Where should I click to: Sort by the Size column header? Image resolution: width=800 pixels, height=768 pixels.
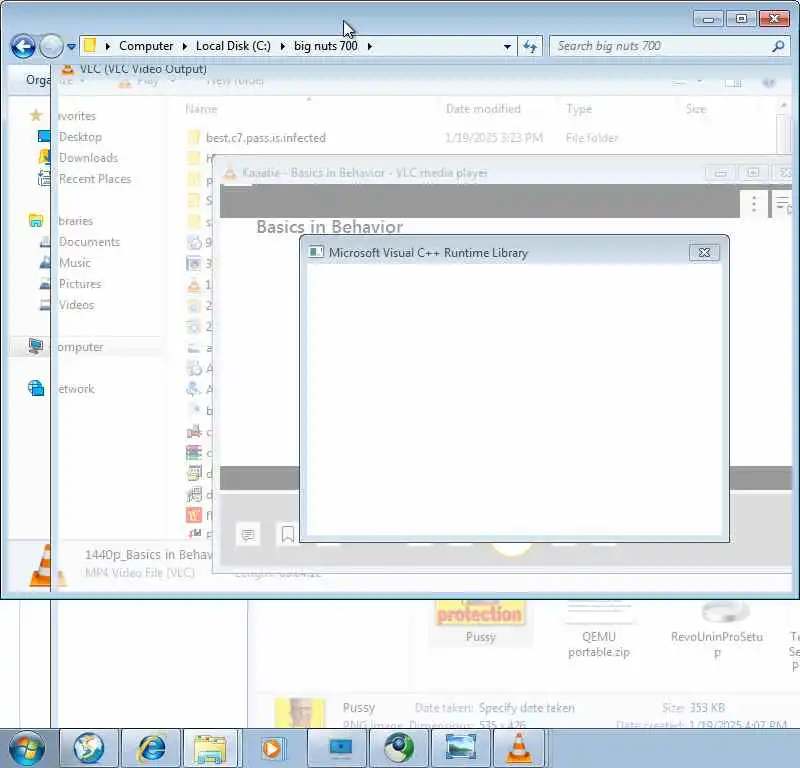[x=696, y=109]
